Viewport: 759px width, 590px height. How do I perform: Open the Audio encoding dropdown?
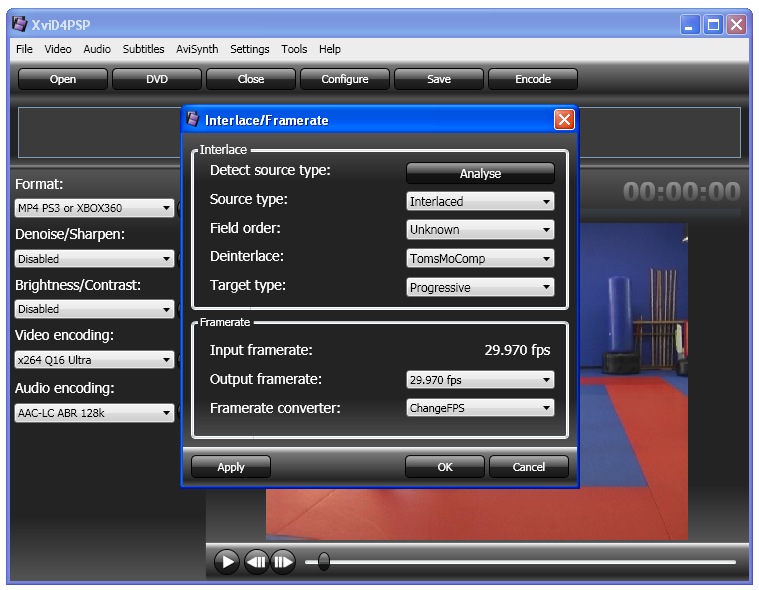tap(94, 413)
